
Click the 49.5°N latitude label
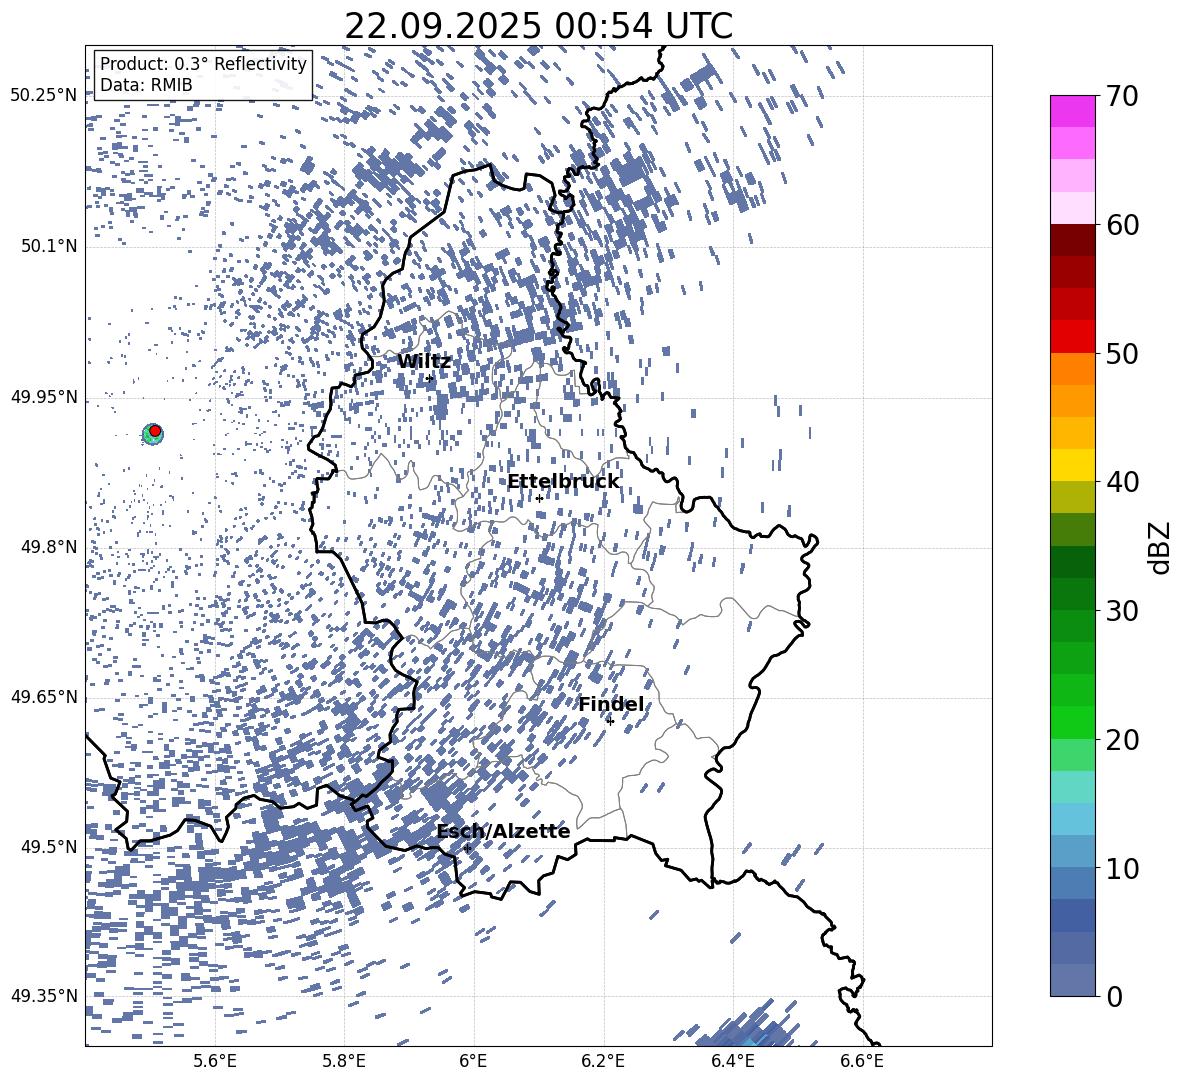49,847
